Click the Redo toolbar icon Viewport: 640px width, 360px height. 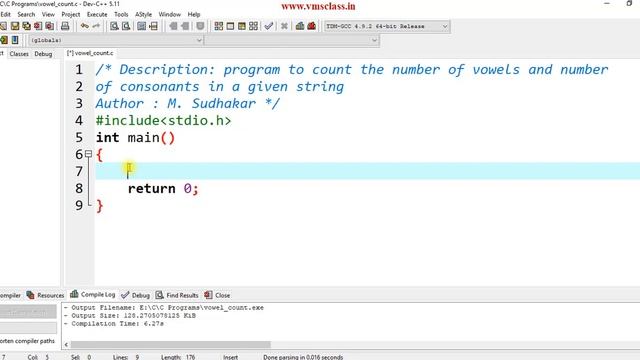point(96,26)
